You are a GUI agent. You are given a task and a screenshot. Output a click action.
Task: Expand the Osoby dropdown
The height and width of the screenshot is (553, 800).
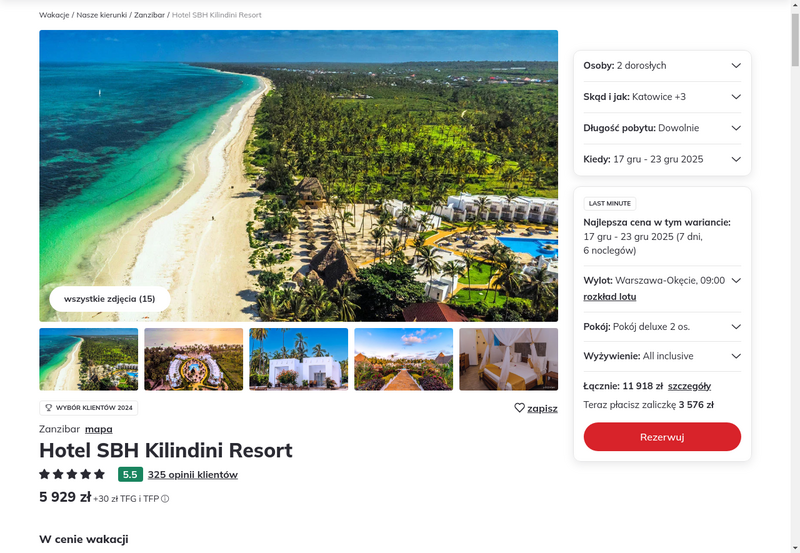pos(662,65)
